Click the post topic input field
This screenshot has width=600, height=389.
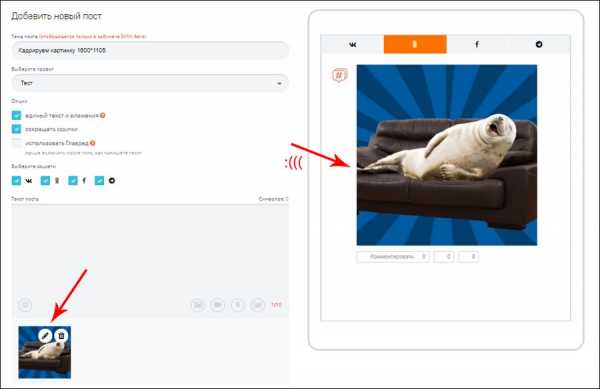(150, 50)
